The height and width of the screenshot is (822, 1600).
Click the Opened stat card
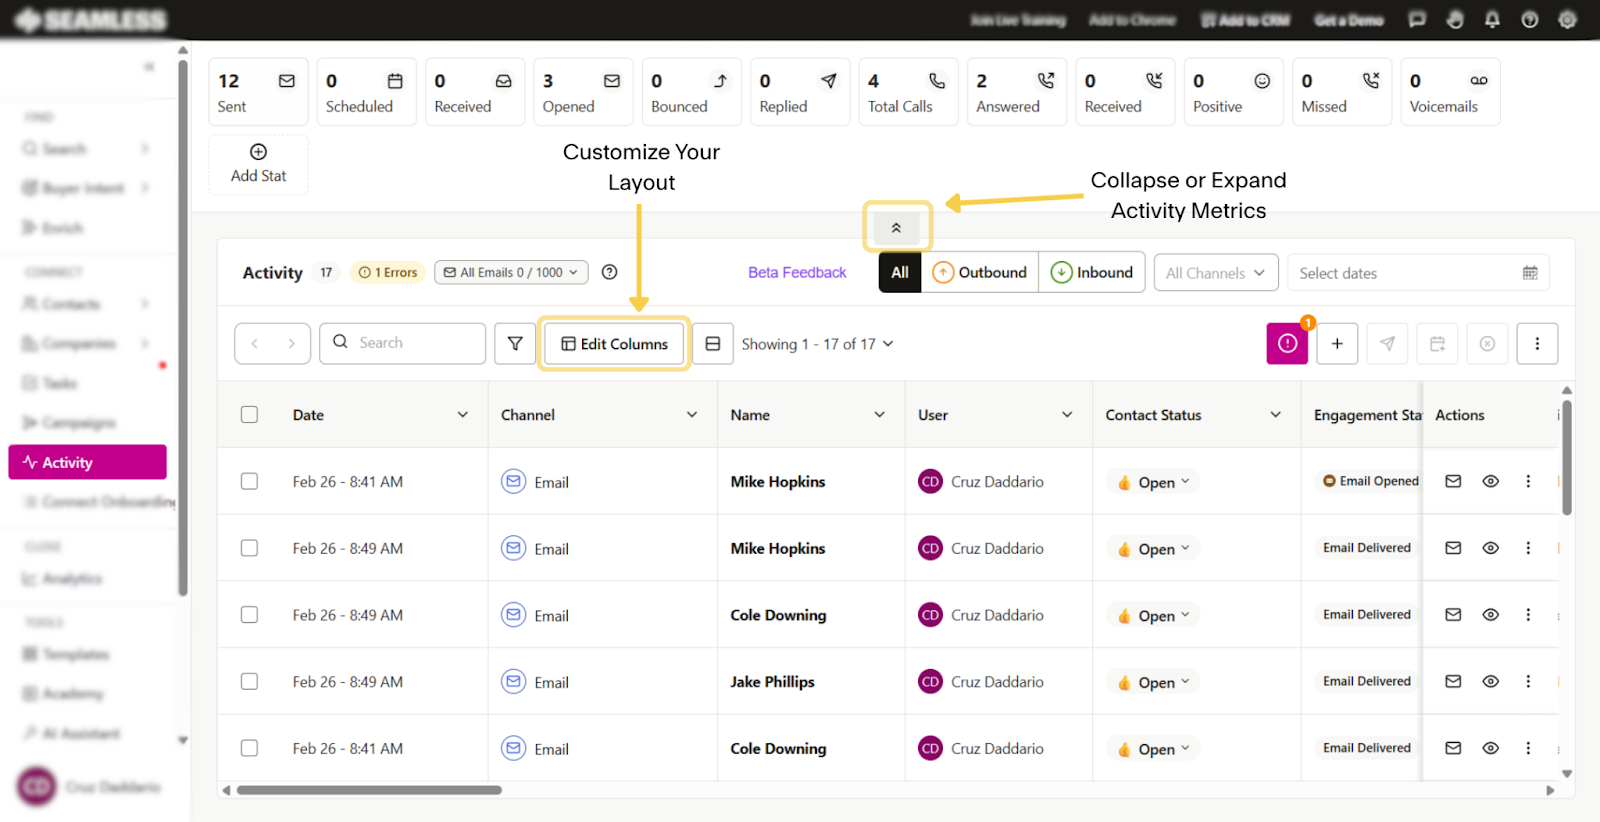point(583,92)
